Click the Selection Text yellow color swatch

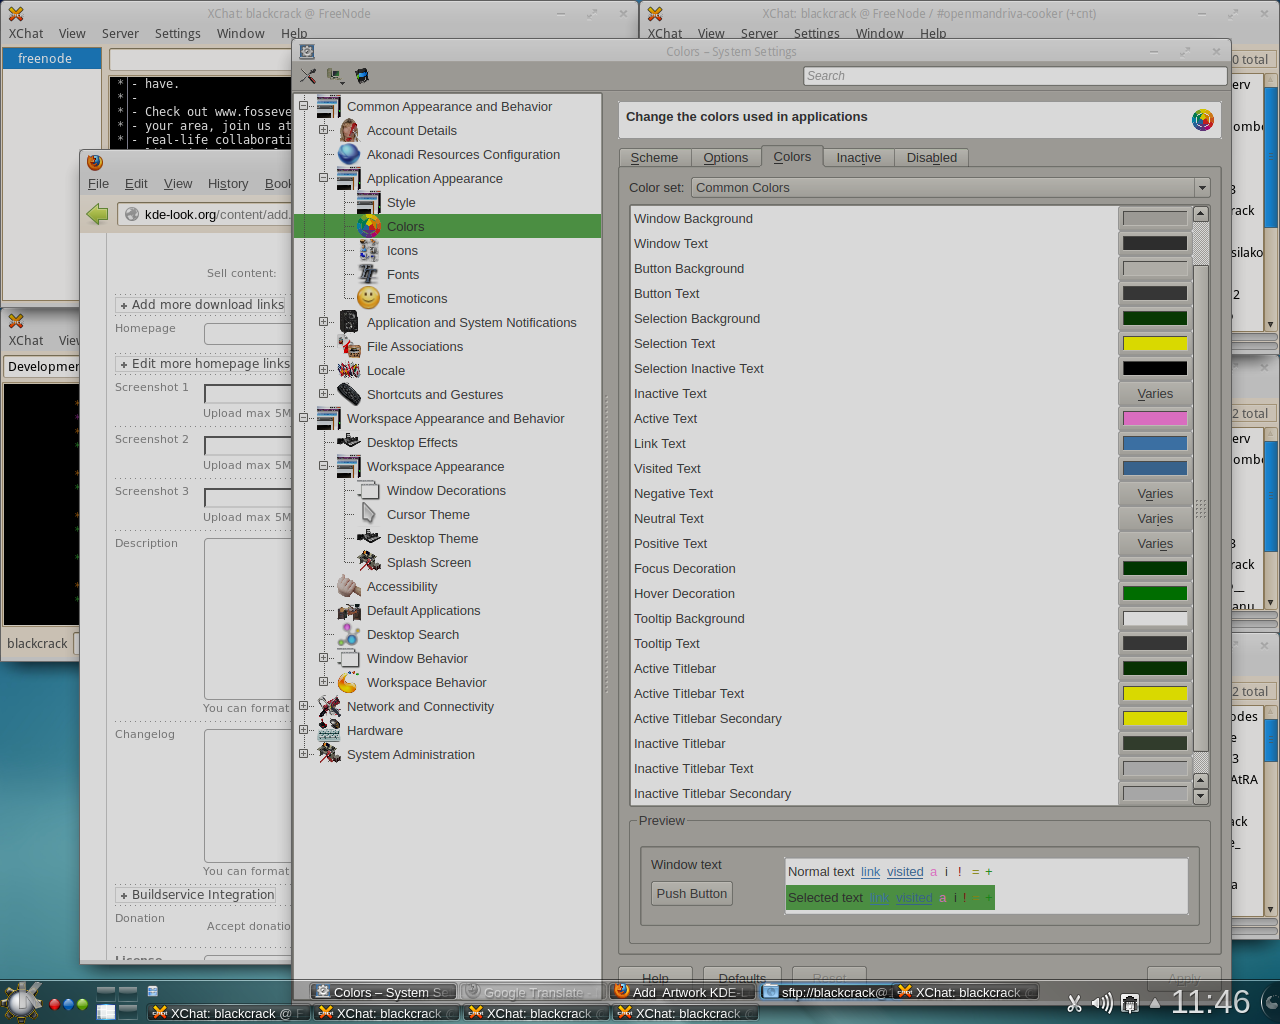[x=1155, y=343]
